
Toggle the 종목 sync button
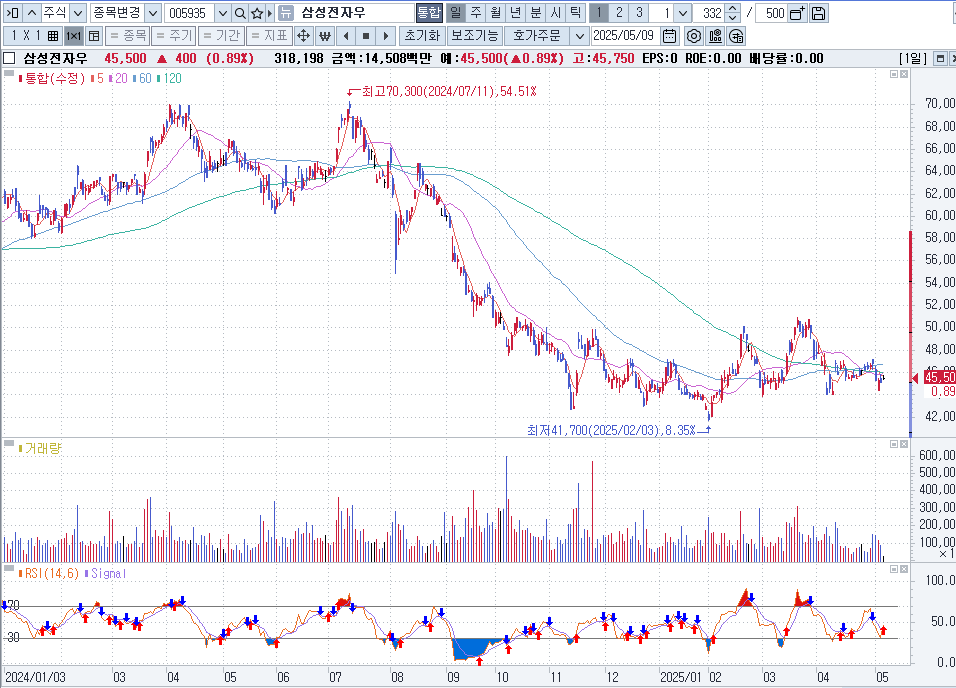coord(126,36)
